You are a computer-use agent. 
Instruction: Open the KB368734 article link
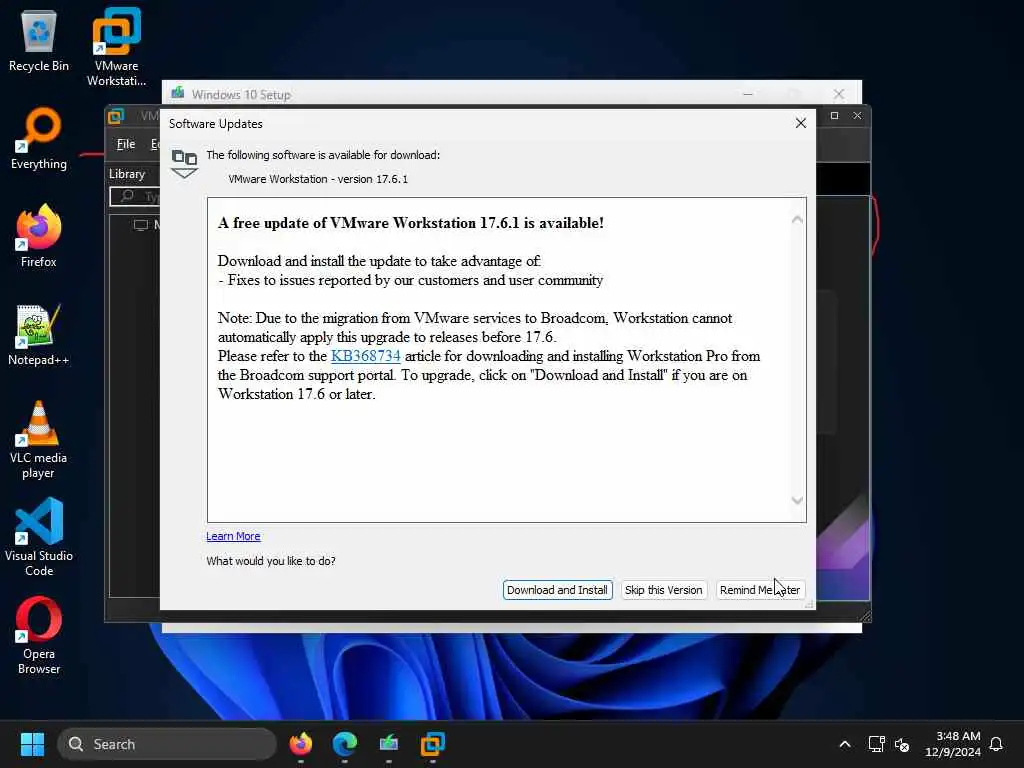[x=366, y=356]
